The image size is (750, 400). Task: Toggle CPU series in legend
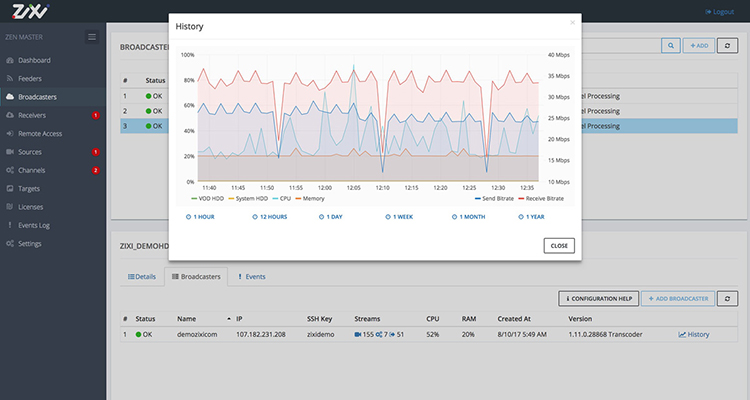[282, 199]
